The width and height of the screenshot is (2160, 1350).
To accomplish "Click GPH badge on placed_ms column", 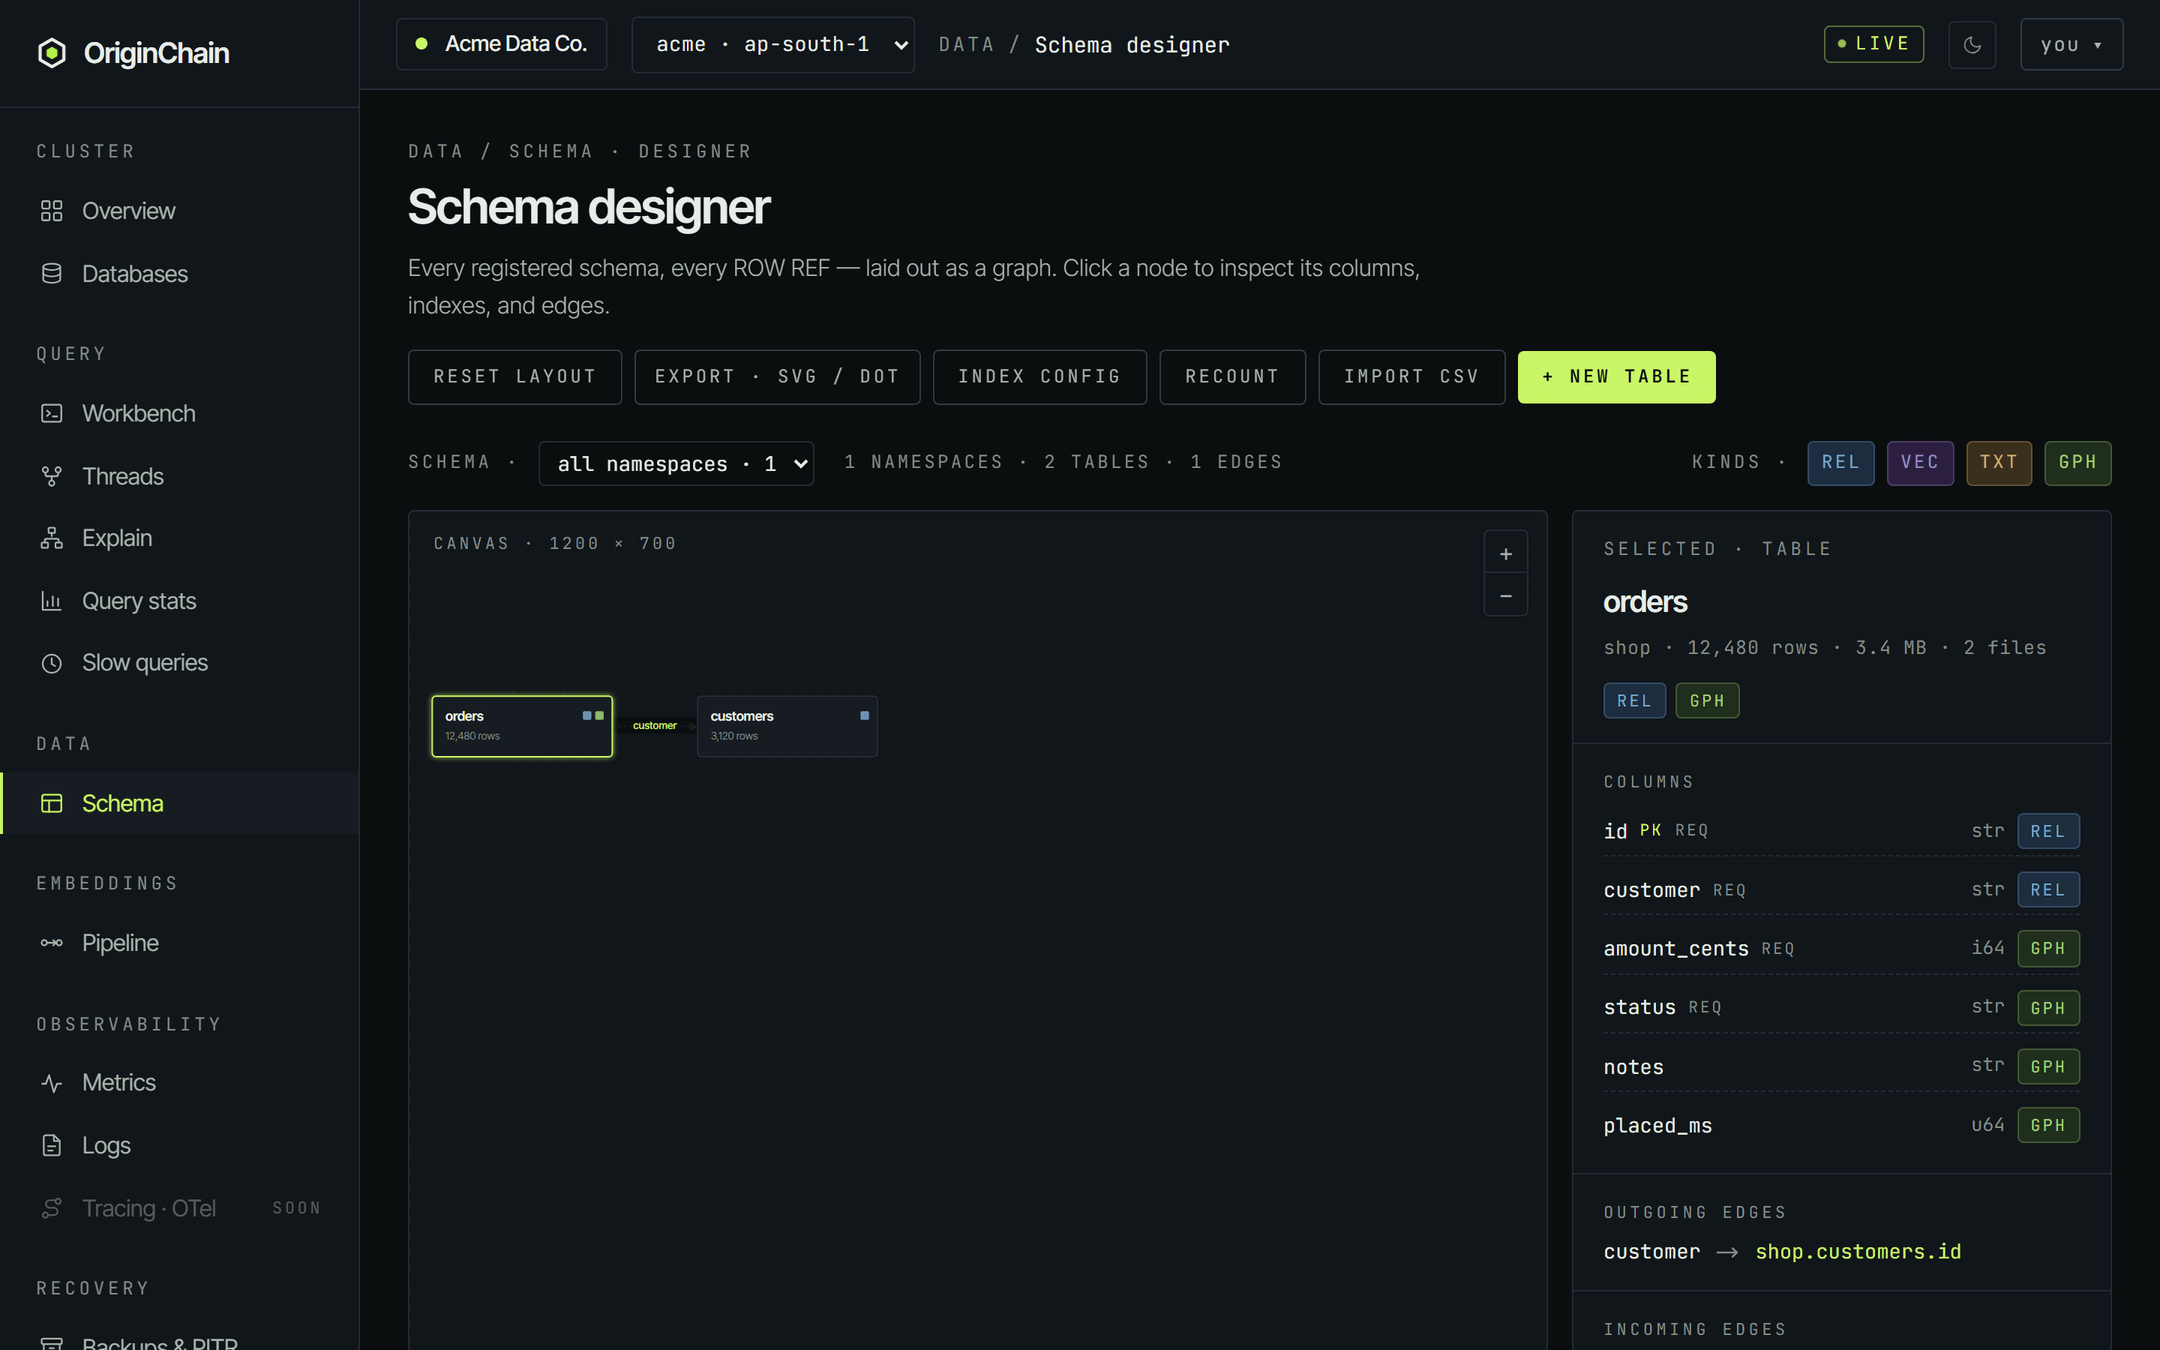I will click(x=2048, y=1126).
